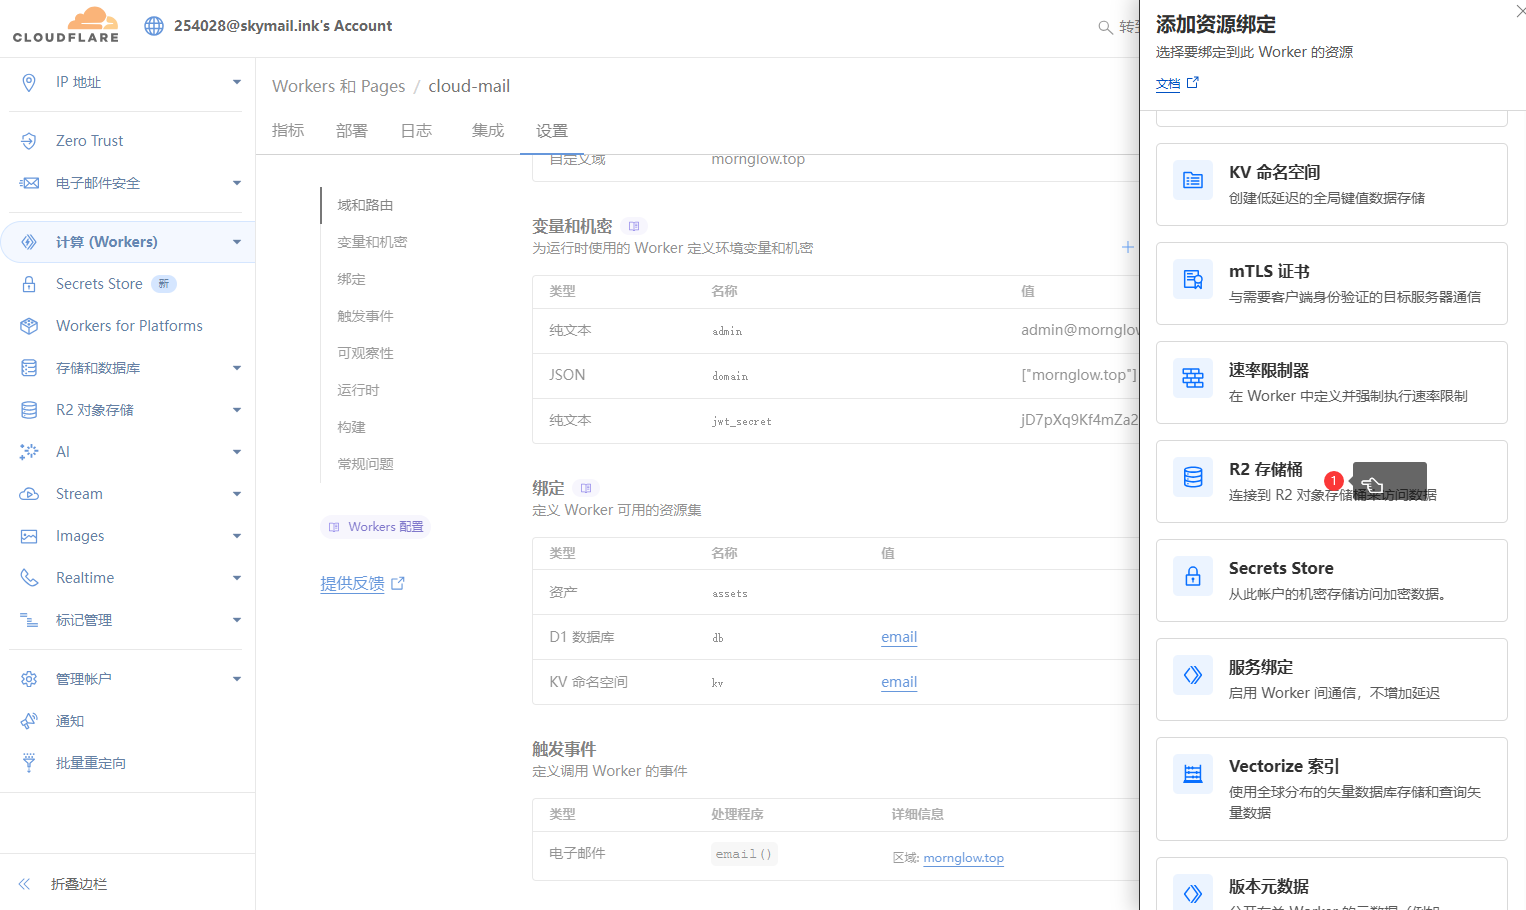
Task: Click the mTLS 证书 certificate icon
Action: click(x=1193, y=280)
